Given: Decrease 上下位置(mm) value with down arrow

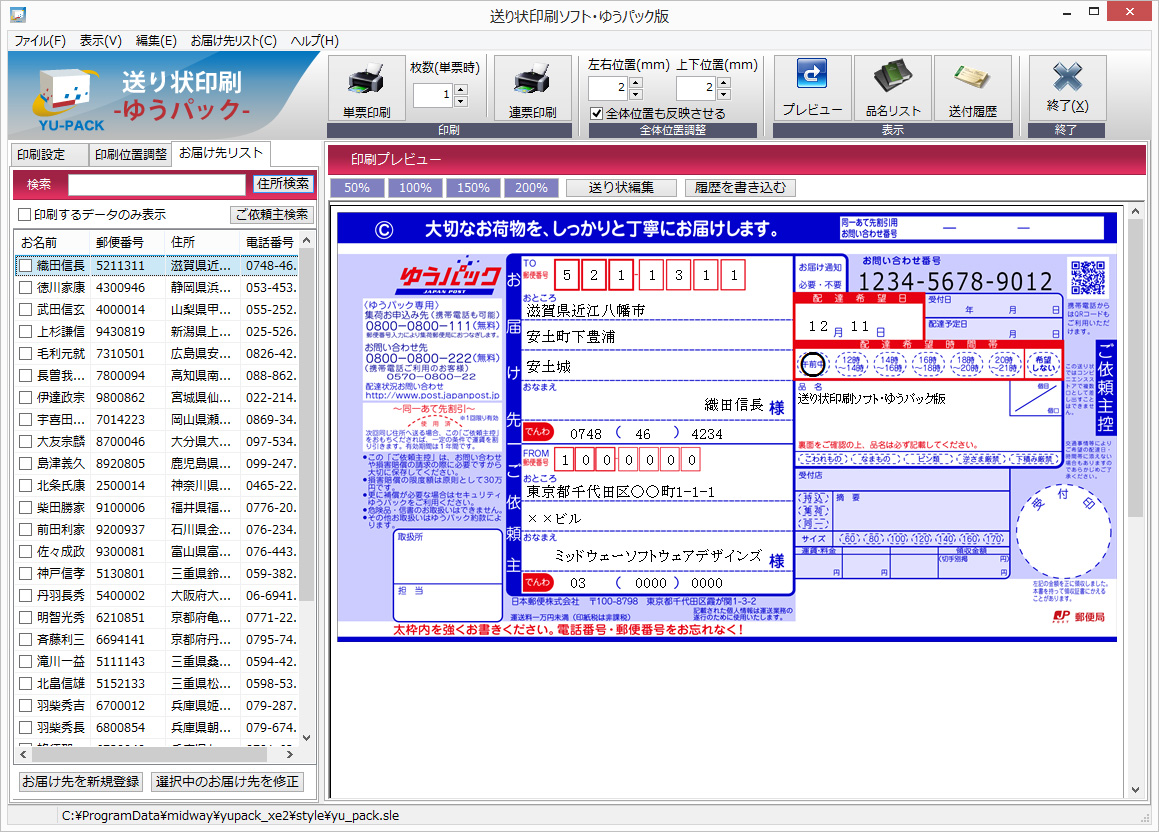Looking at the screenshot, I should pos(724,94).
